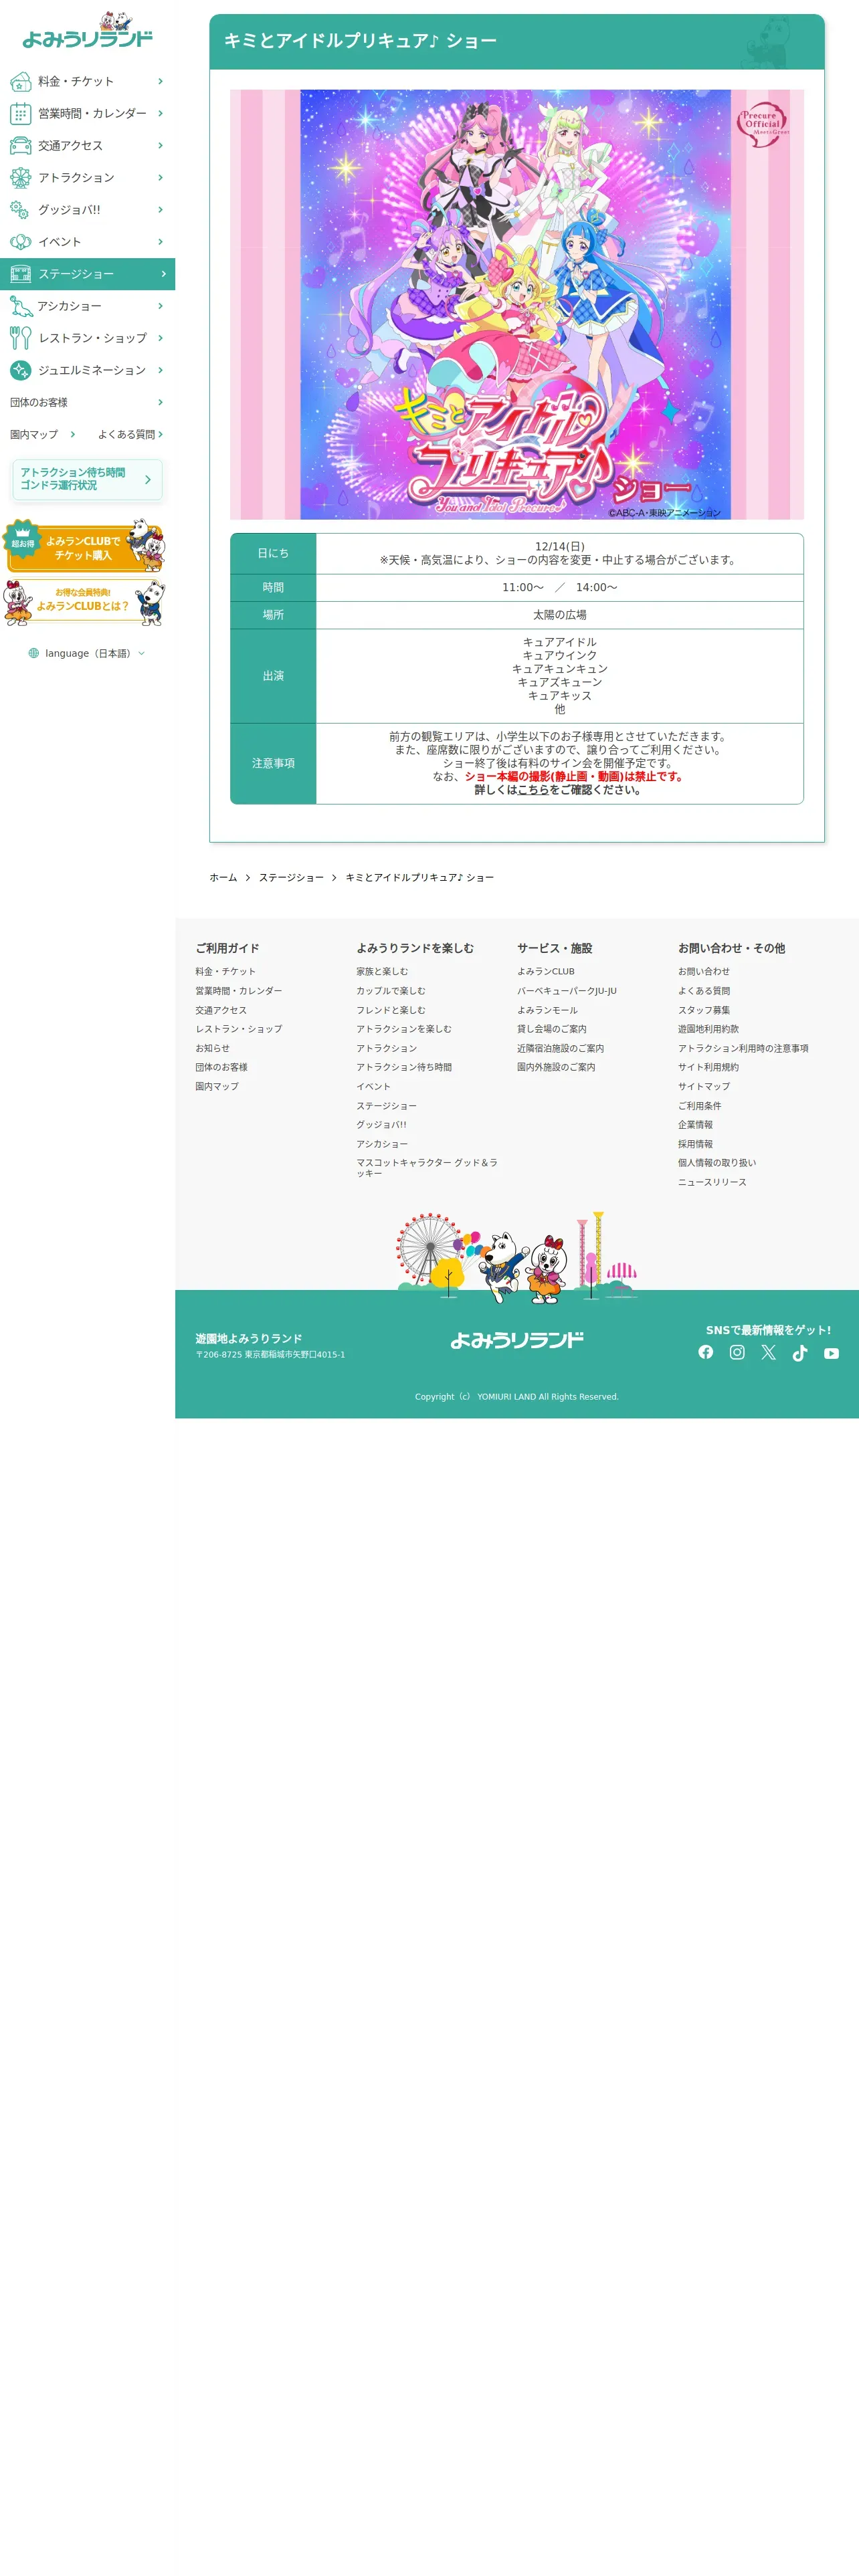Open footer link 営業時間・カレンダー
Screen dimensions: 859x2576
[238, 991]
